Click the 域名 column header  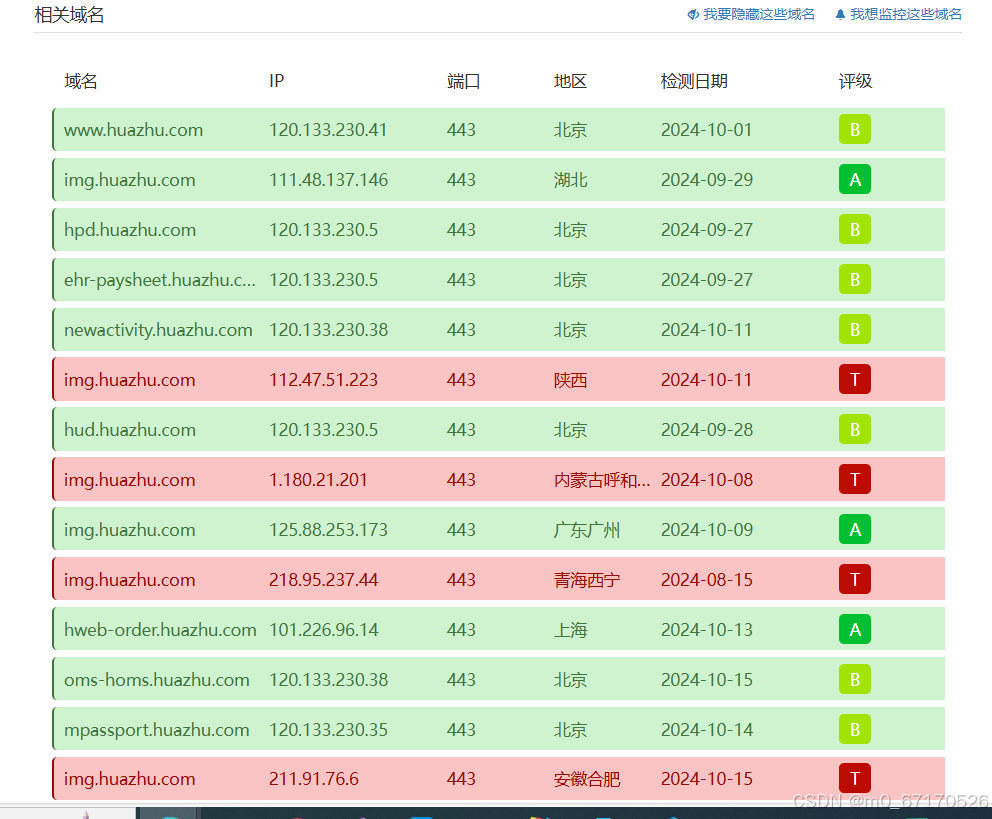click(80, 81)
